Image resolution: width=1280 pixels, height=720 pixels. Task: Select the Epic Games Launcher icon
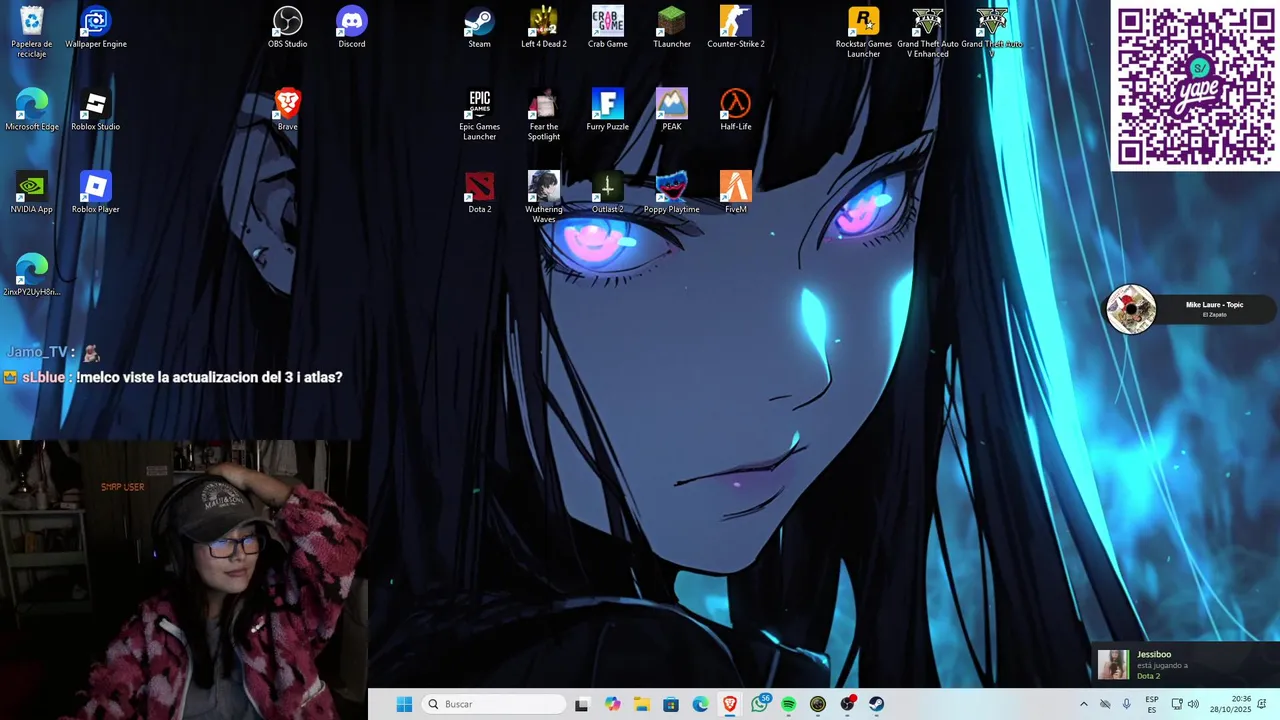coord(480,115)
